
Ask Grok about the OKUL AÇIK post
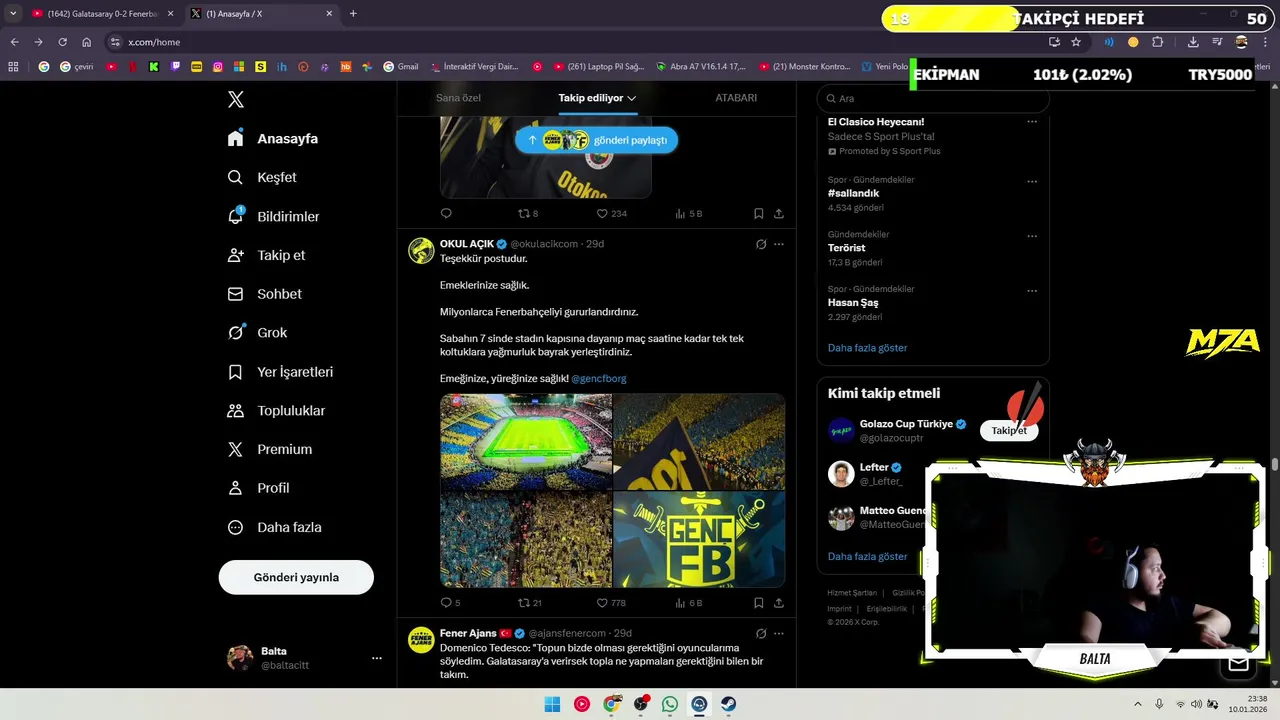tap(761, 244)
